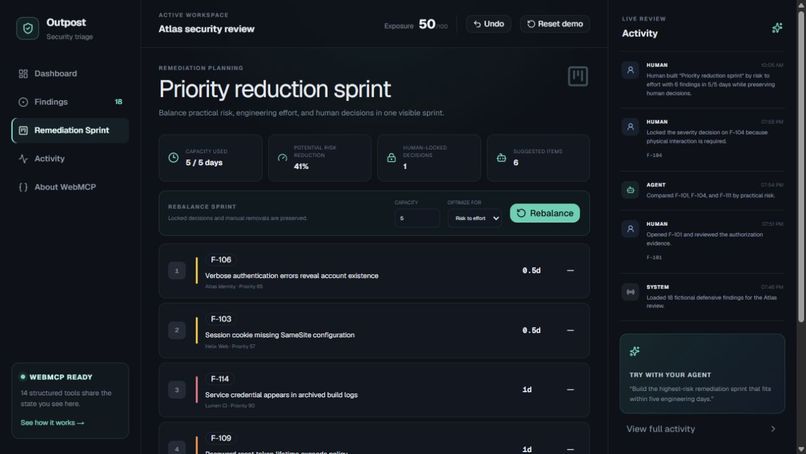The width and height of the screenshot is (806, 454).
Task: Click the clock icon in Capacity used card
Action: (173, 158)
